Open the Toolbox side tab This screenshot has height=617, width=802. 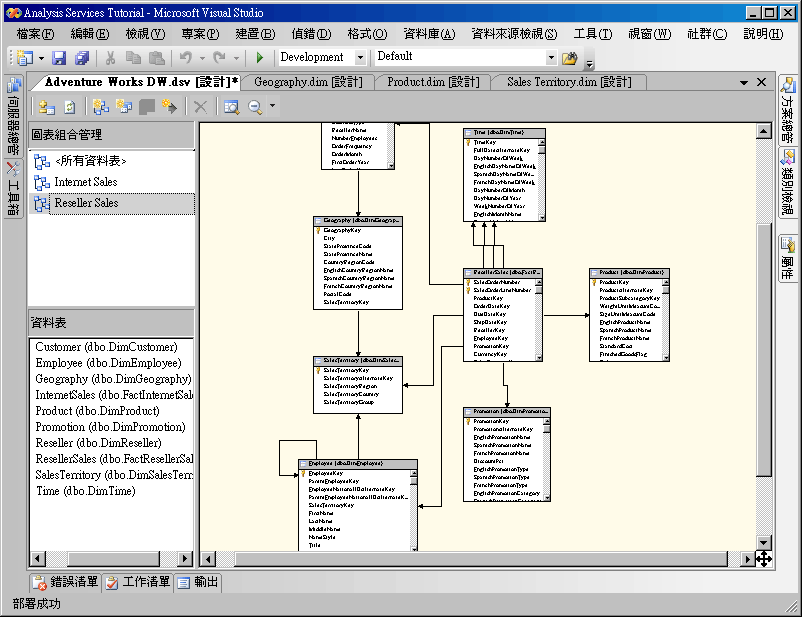pyautogui.click(x=14, y=189)
